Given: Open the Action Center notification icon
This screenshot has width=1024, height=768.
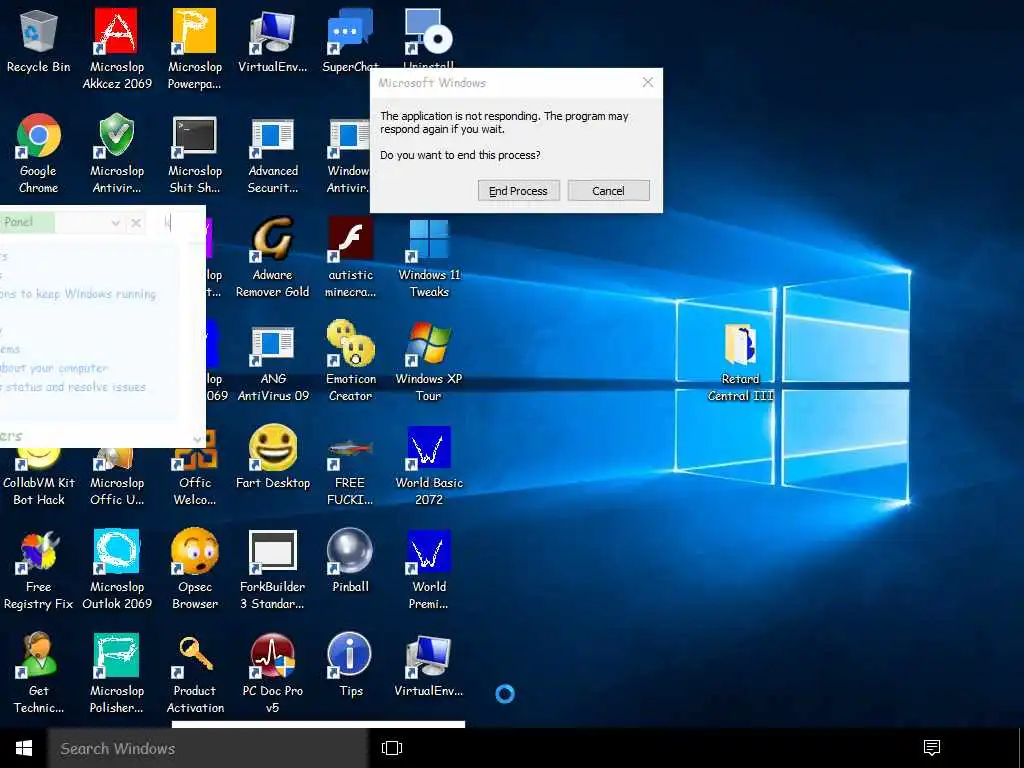Looking at the screenshot, I should [x=932, y=748].
